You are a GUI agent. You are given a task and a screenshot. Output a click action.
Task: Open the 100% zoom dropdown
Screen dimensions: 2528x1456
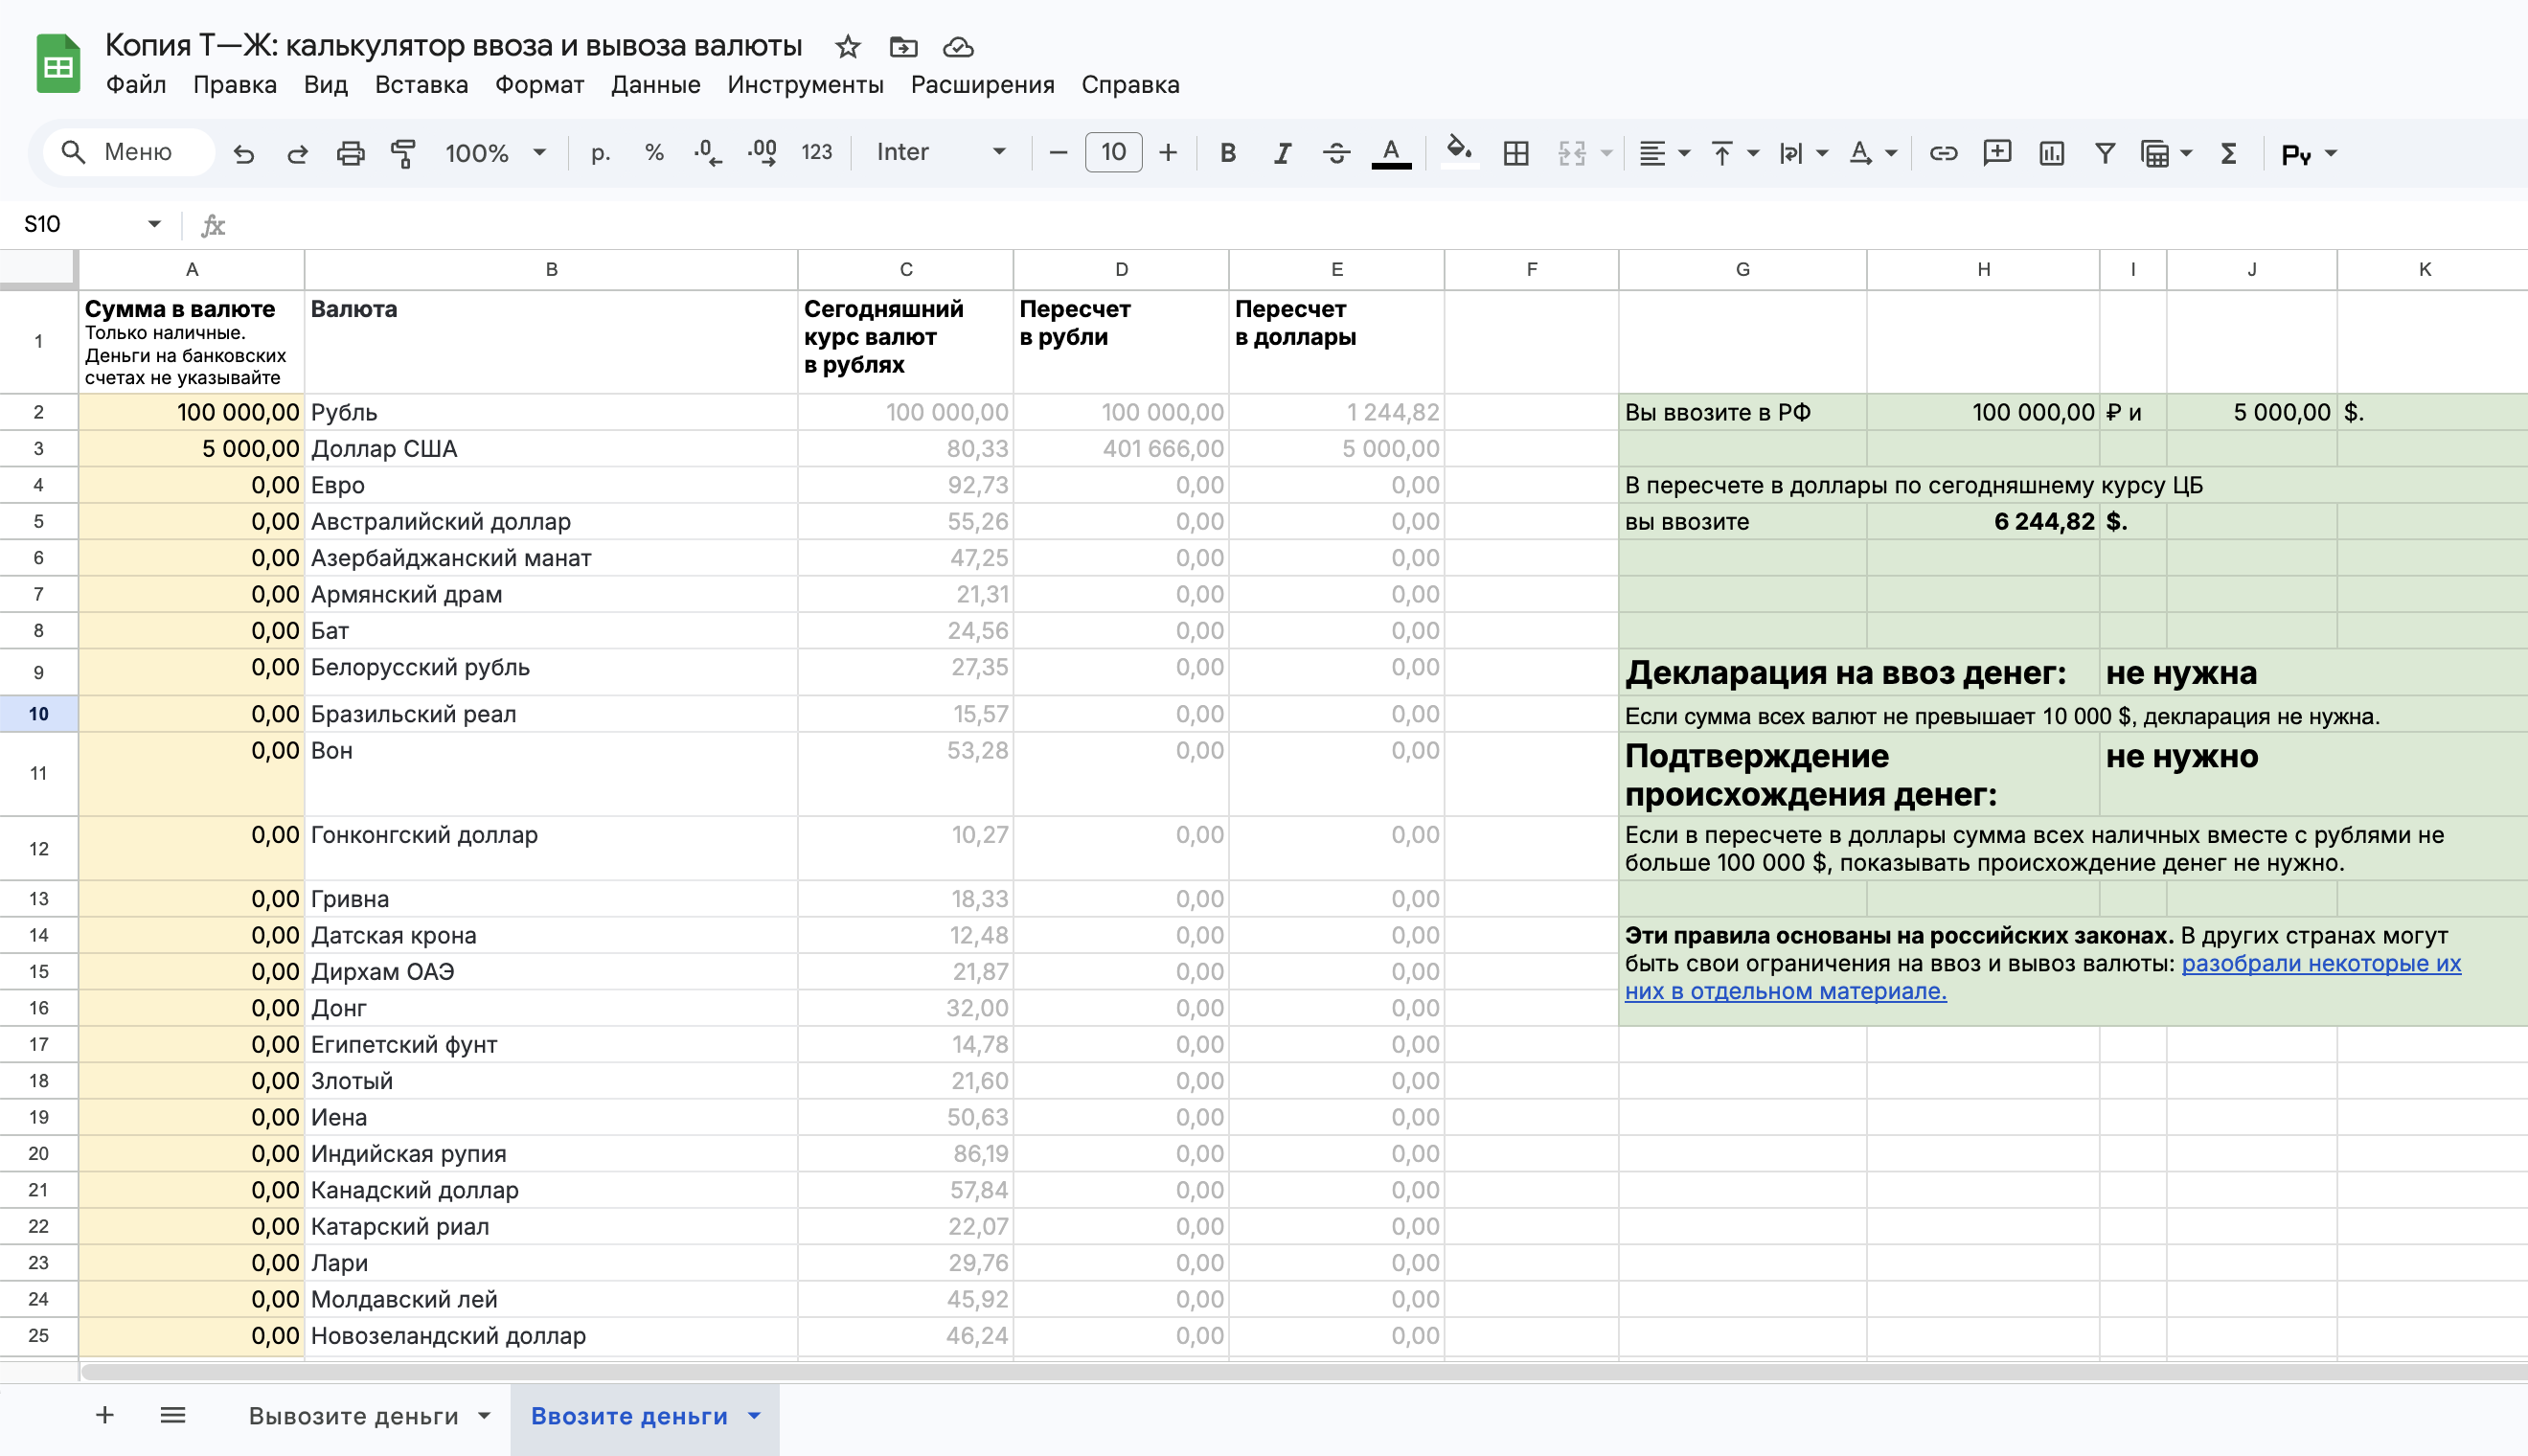click(x=495, y=153)
